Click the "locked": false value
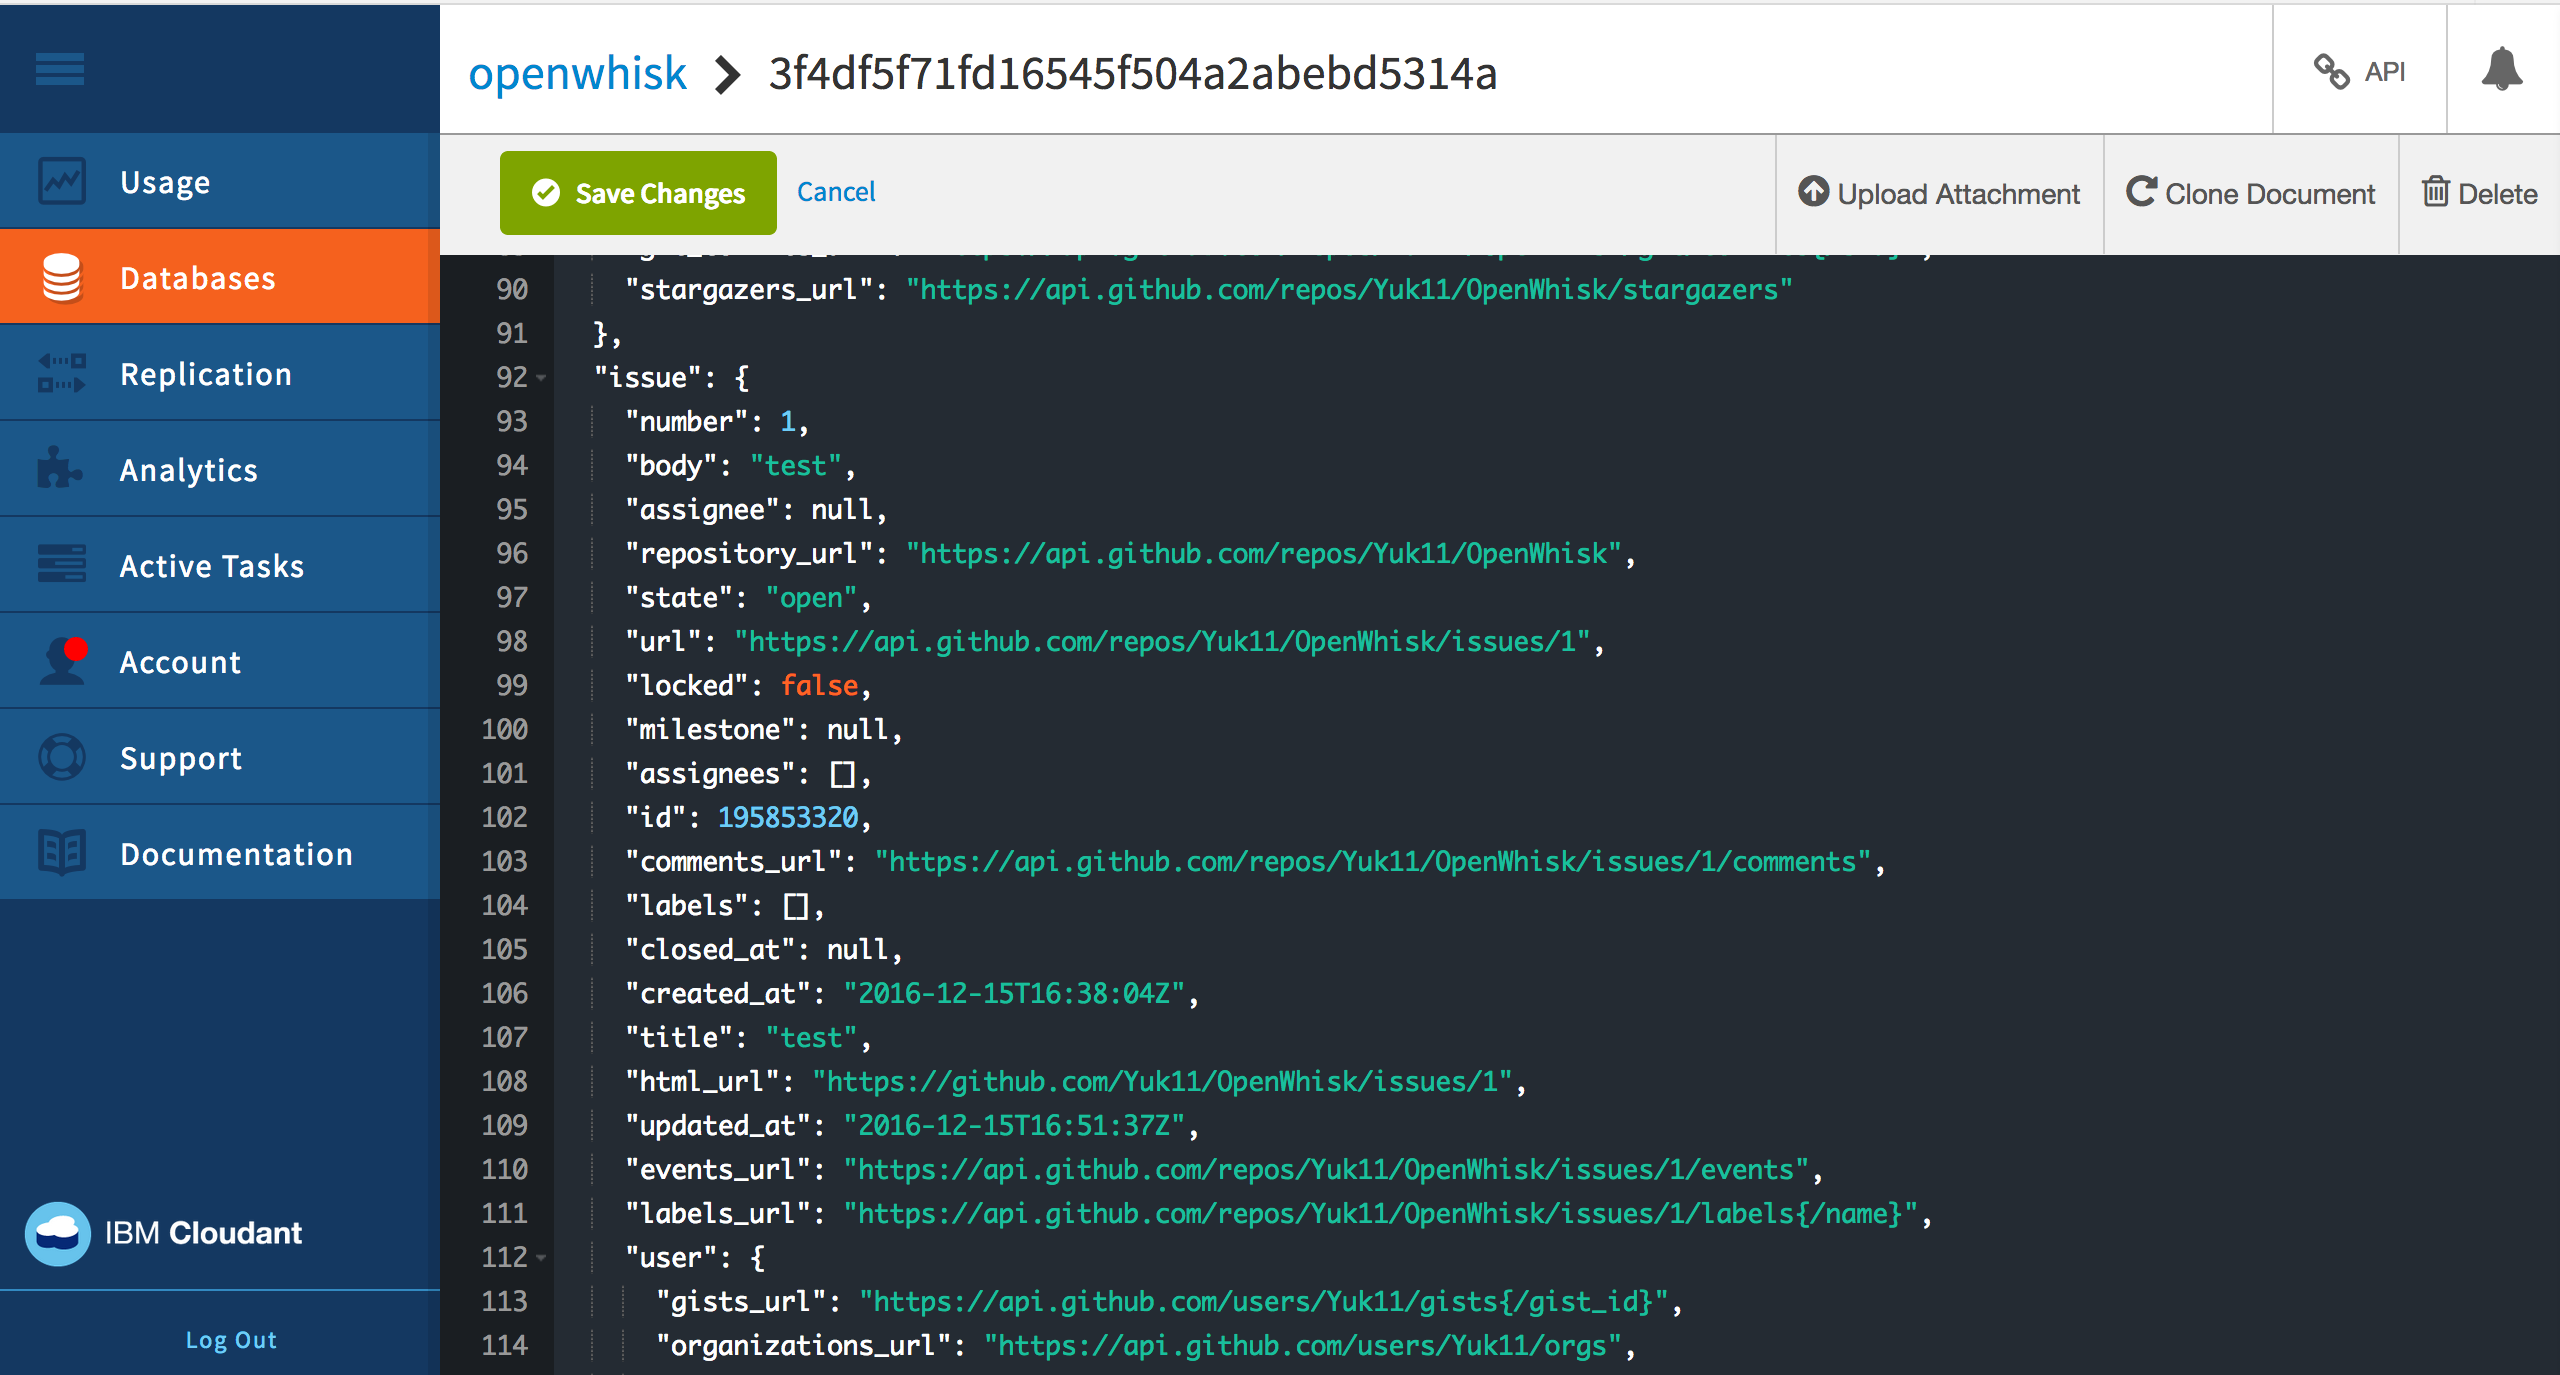The image size is (2560, 1375). click(x=819, y=686)
